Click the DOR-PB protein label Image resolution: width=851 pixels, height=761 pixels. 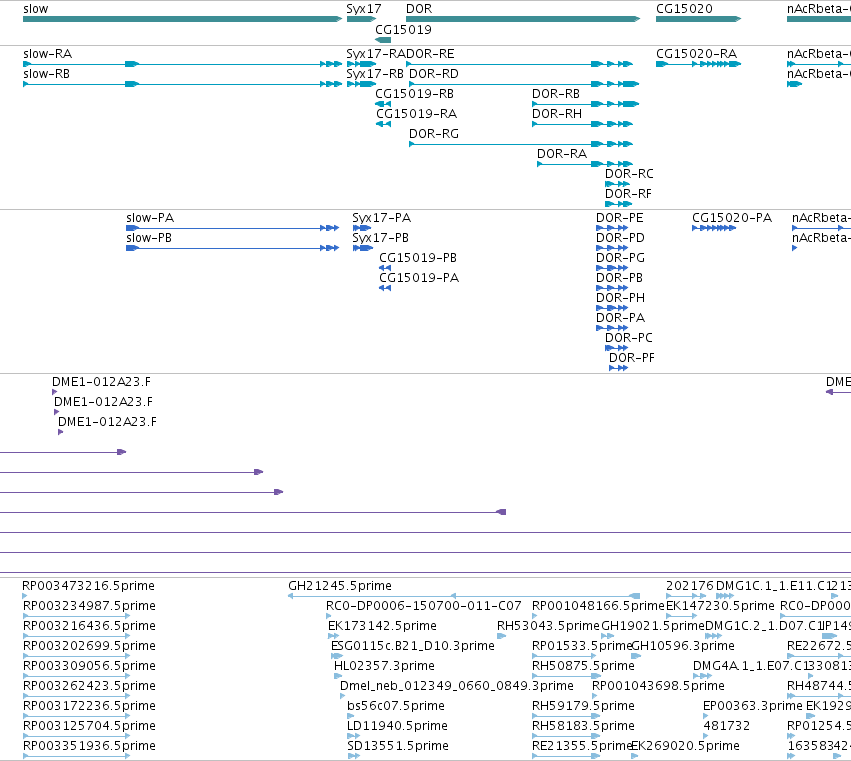pyautogui.click(x=619, y=278)
